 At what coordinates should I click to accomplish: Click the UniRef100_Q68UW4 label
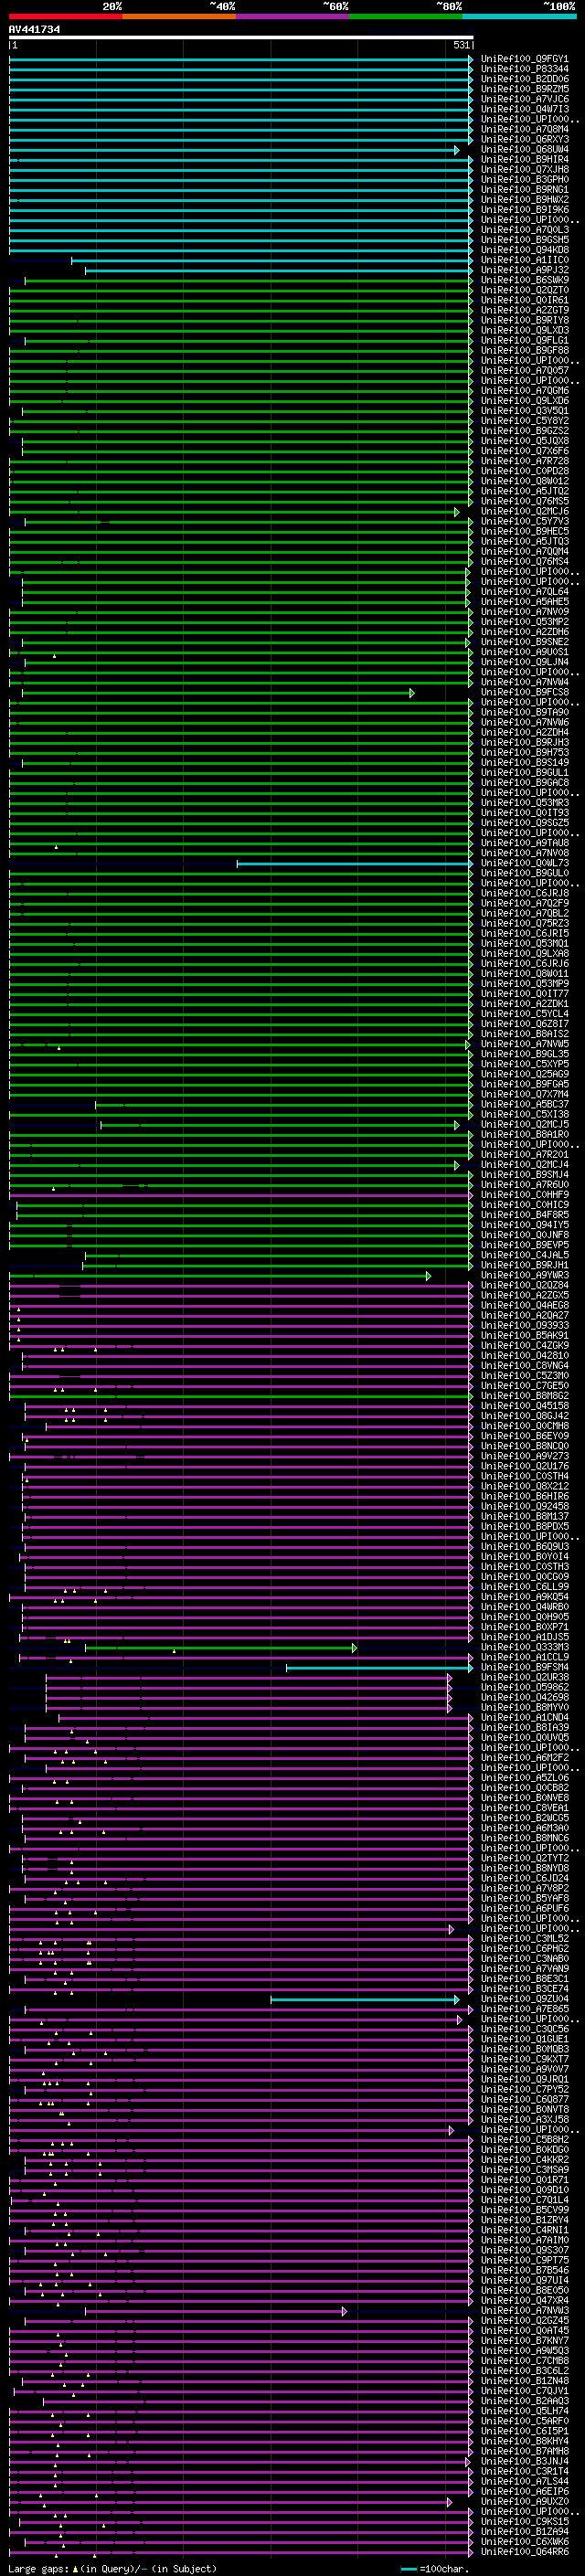[524, 150]
